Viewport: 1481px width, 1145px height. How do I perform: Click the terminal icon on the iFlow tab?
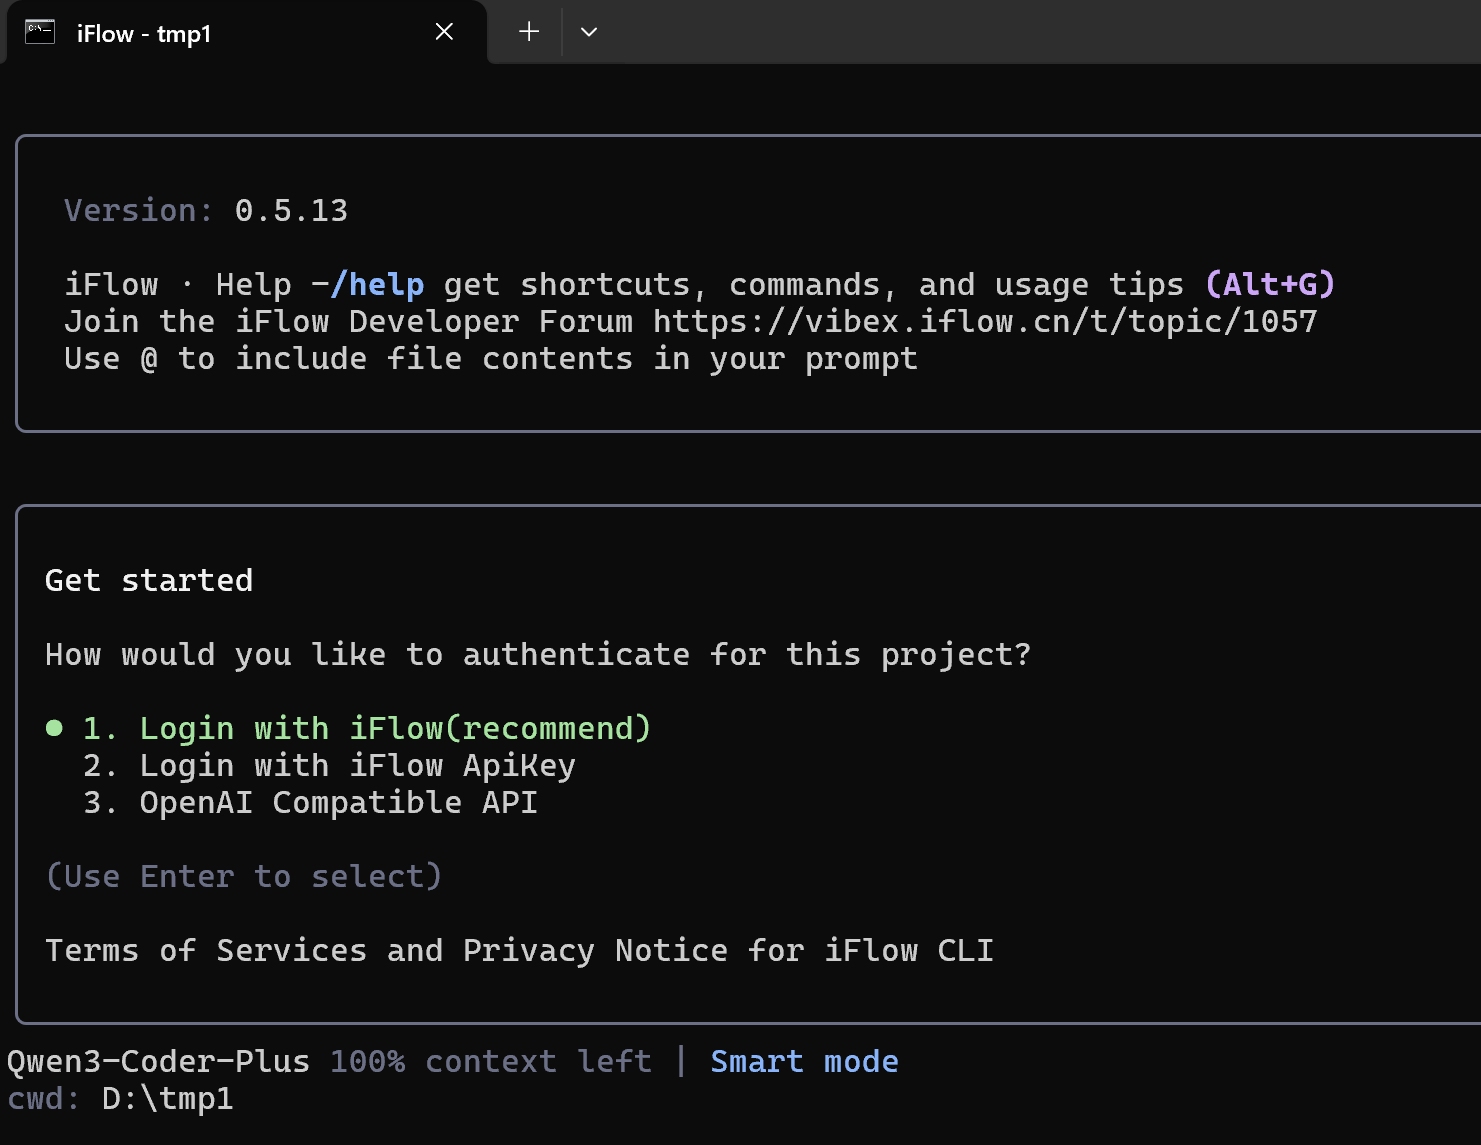[x=40, y=32]
